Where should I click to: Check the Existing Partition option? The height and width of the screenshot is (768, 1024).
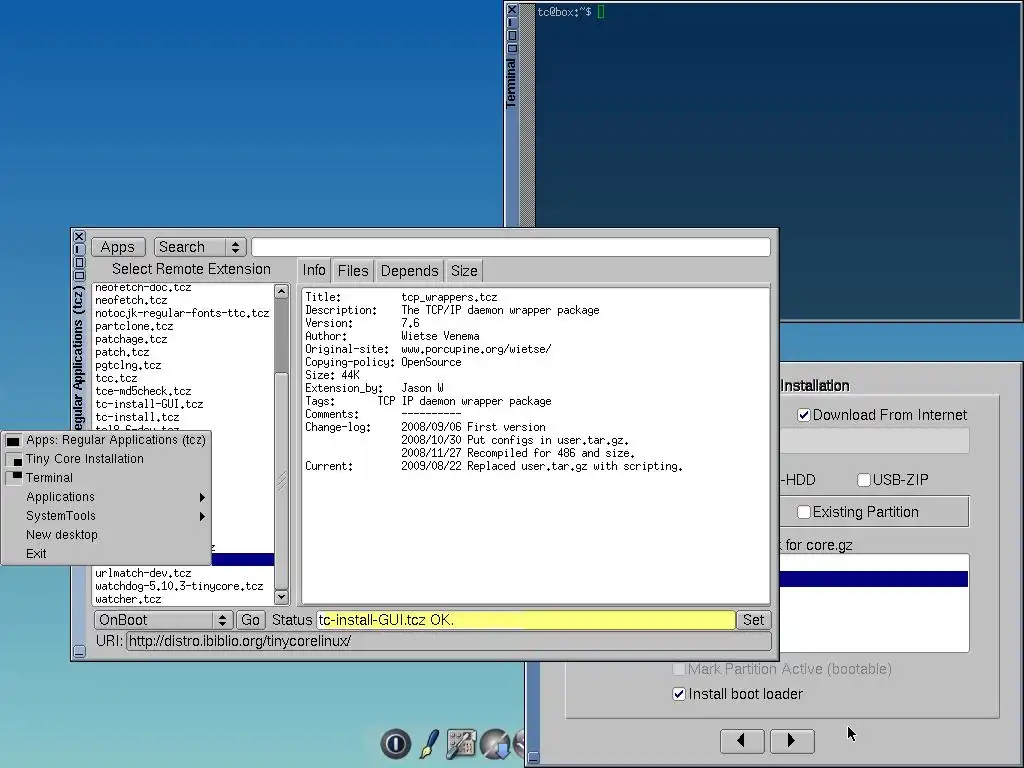pyautogui.click(x=804, y=512)
